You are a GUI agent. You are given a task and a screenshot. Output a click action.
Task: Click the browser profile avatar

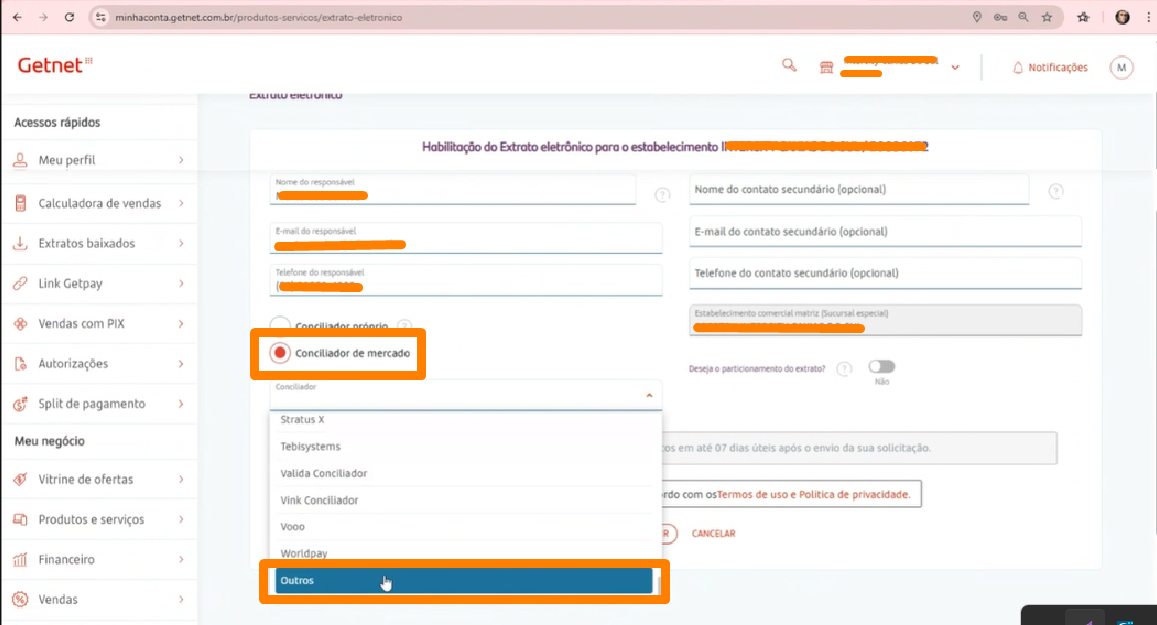1122,17
